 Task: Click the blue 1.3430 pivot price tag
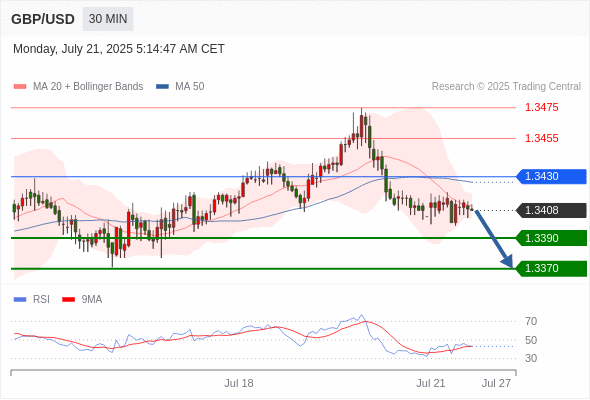(x=552, y=176)
